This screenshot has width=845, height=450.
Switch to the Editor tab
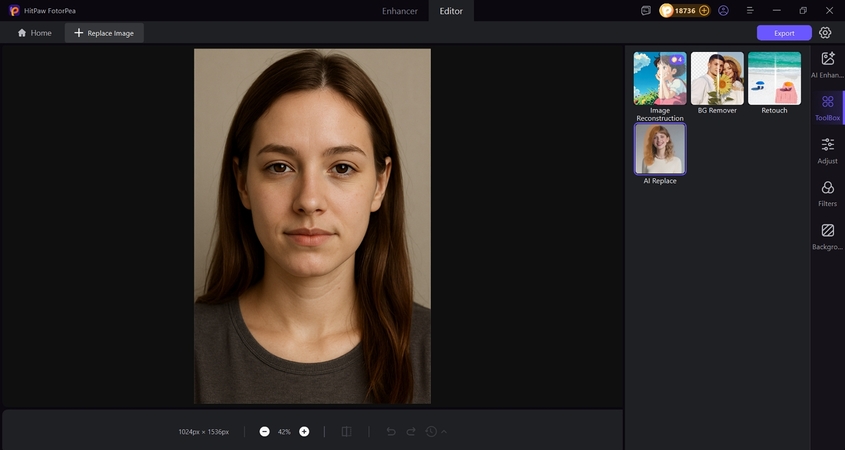[452, 11]
